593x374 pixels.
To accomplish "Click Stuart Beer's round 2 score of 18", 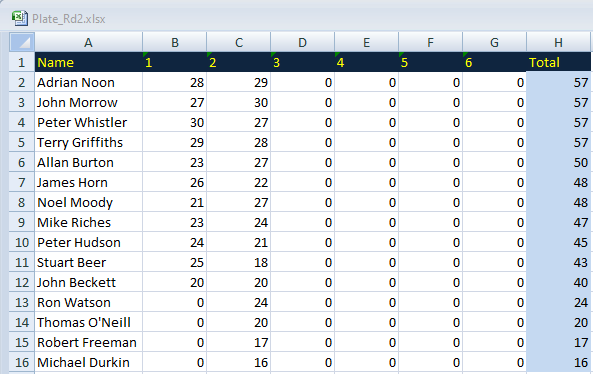I will (238, 262).
